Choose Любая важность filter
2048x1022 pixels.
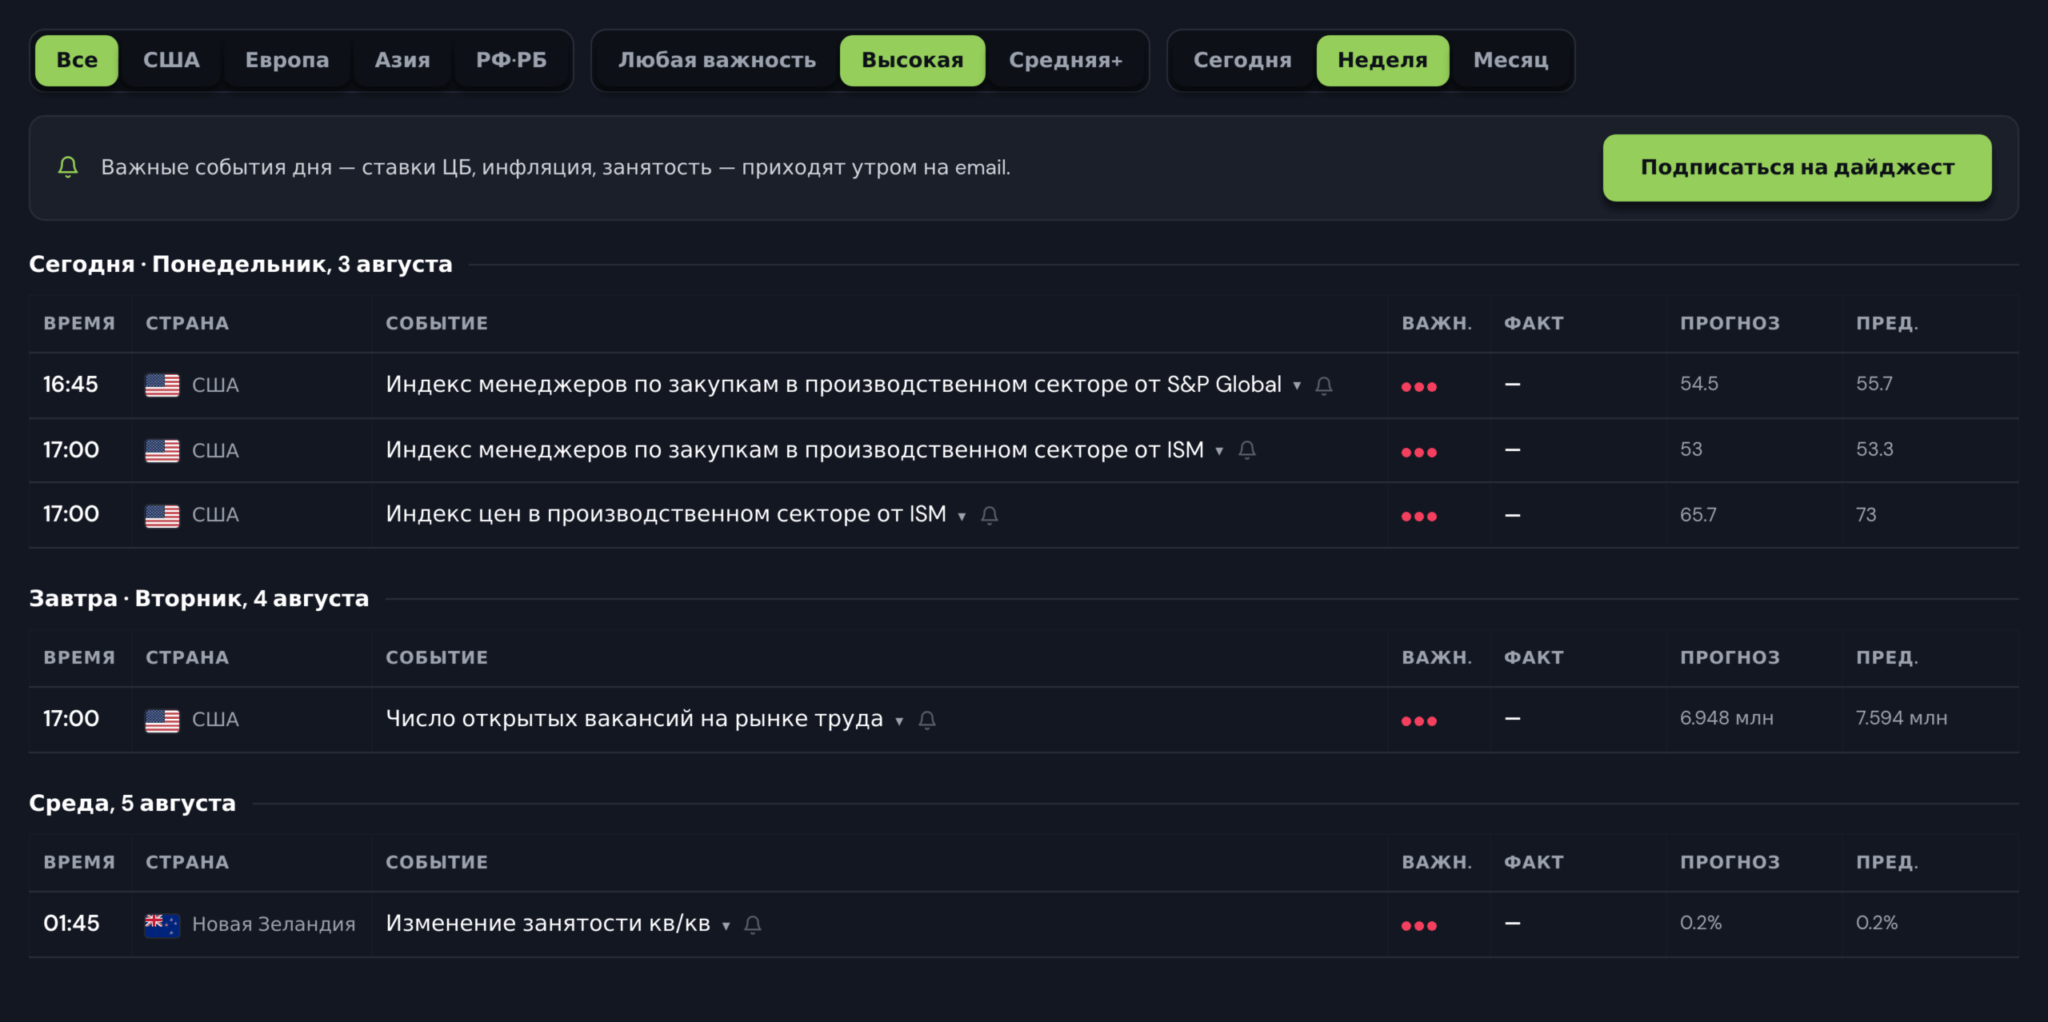pyautogui.click(x=717, y=60)
